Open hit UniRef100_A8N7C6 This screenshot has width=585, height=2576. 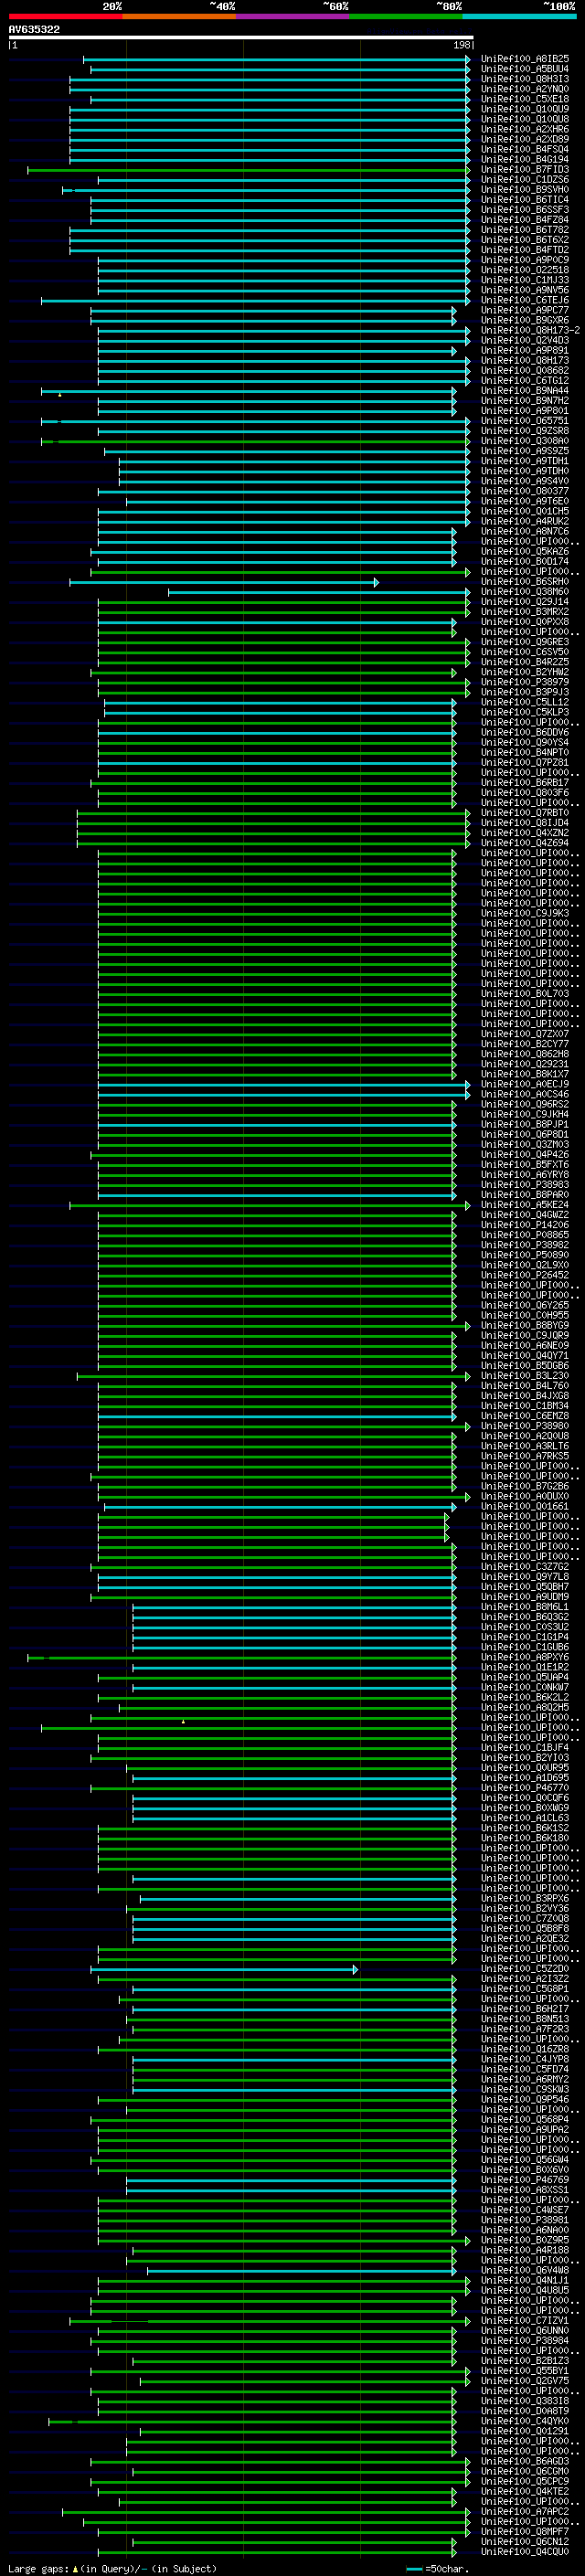pos(525,531)
